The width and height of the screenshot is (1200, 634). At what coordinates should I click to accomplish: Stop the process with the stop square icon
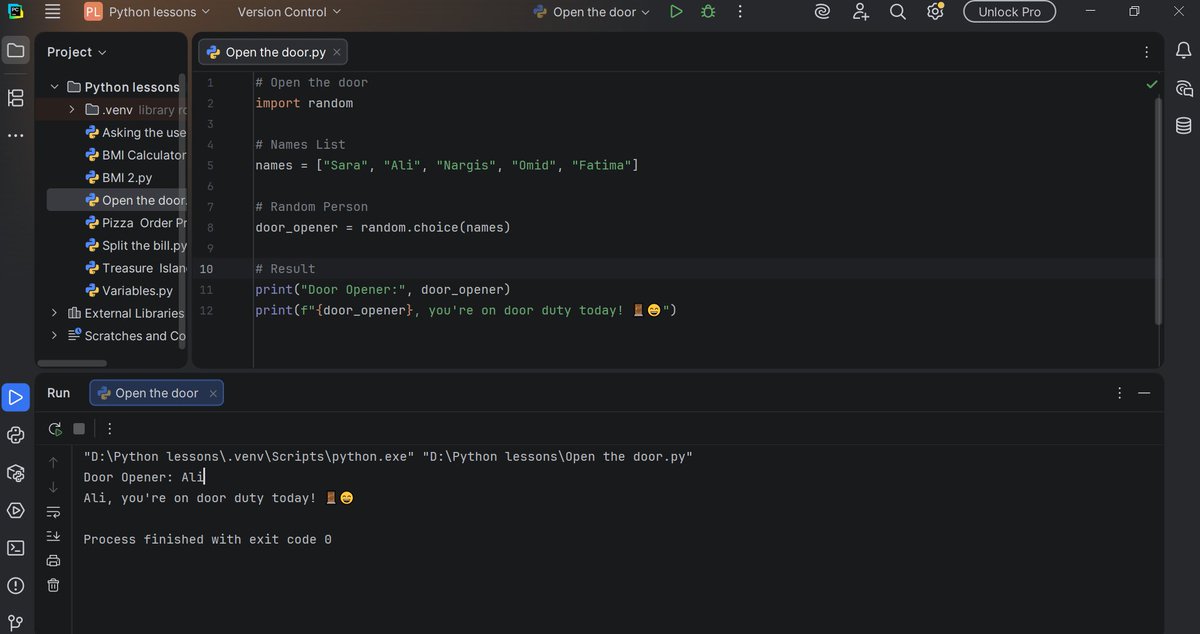click(79, 429)
